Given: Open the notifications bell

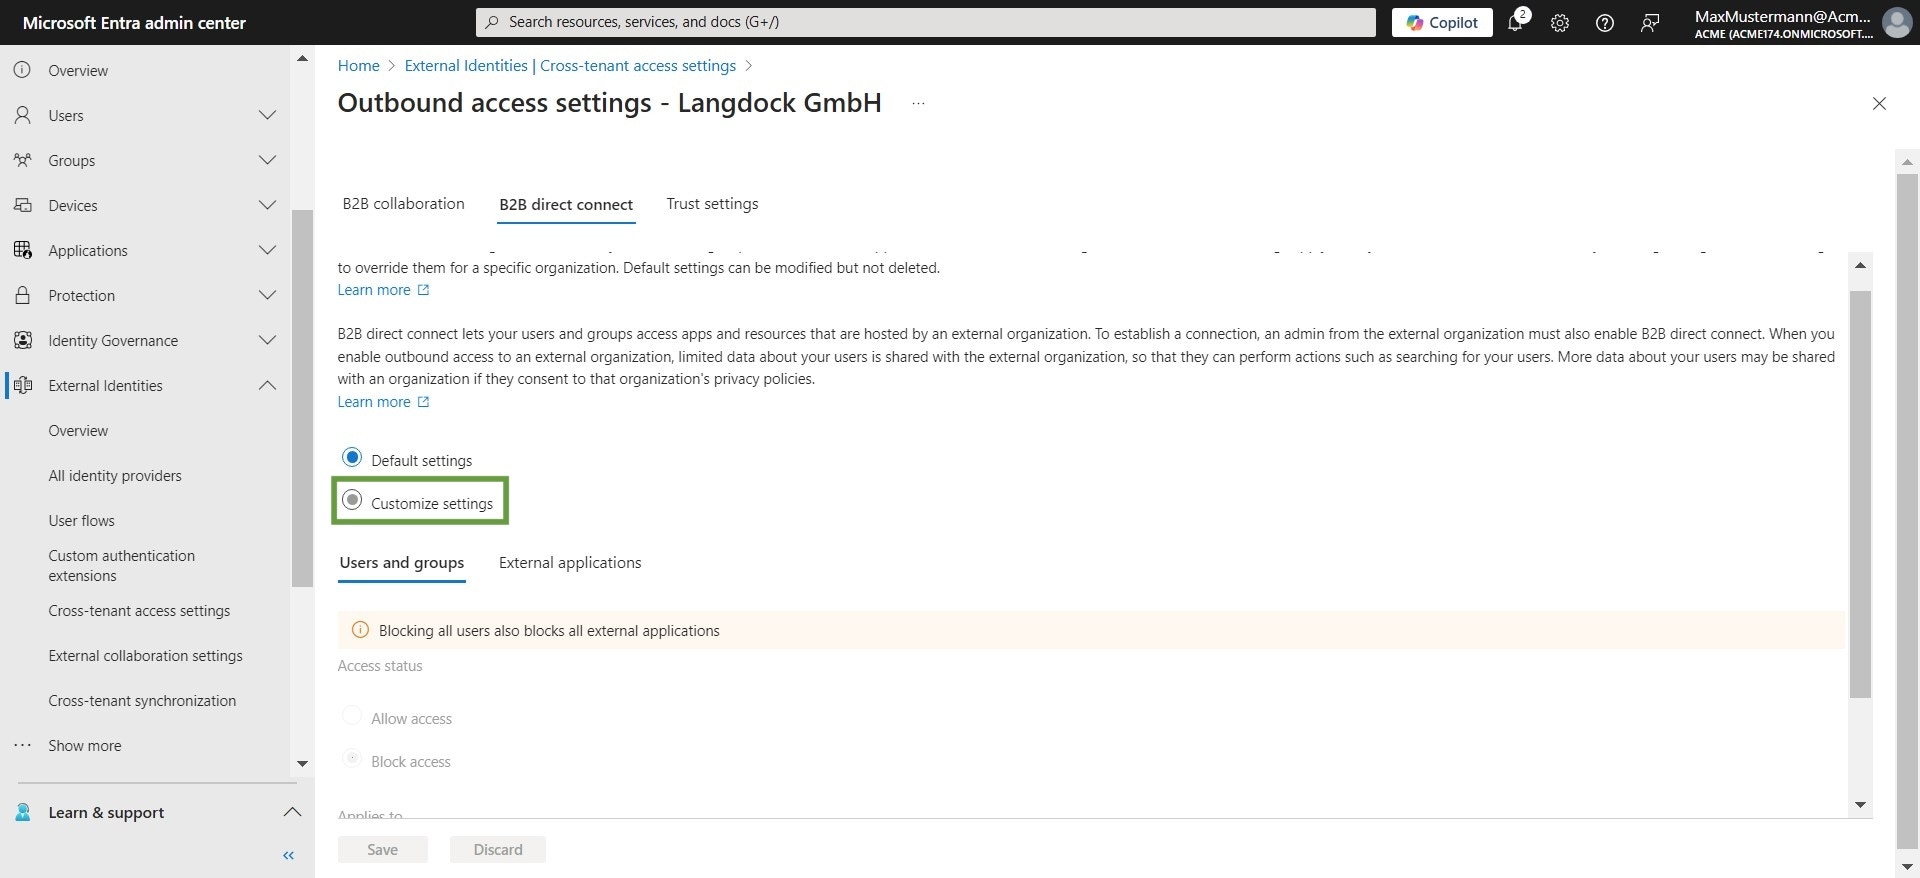Looking at the screenshot, I should (1515, 22).
